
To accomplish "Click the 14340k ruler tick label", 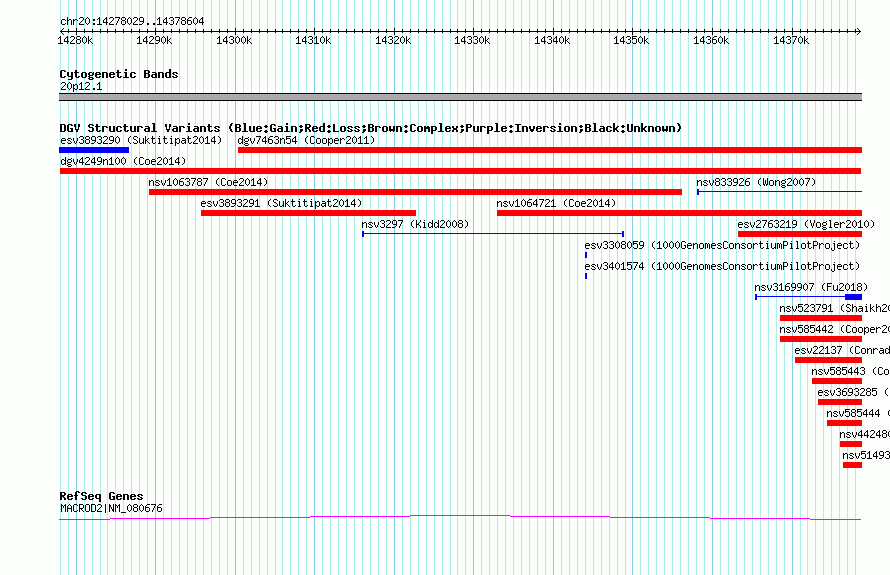I will (552, 40).
